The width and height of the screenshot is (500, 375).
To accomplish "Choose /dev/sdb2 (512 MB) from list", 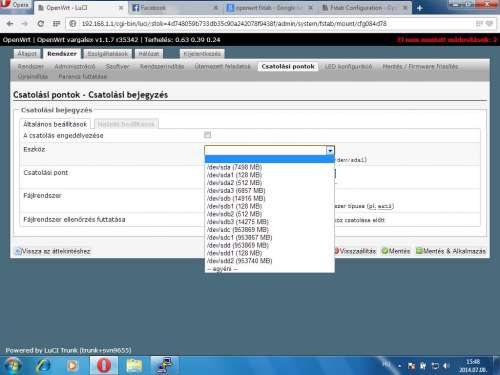I will click(269, 214).
